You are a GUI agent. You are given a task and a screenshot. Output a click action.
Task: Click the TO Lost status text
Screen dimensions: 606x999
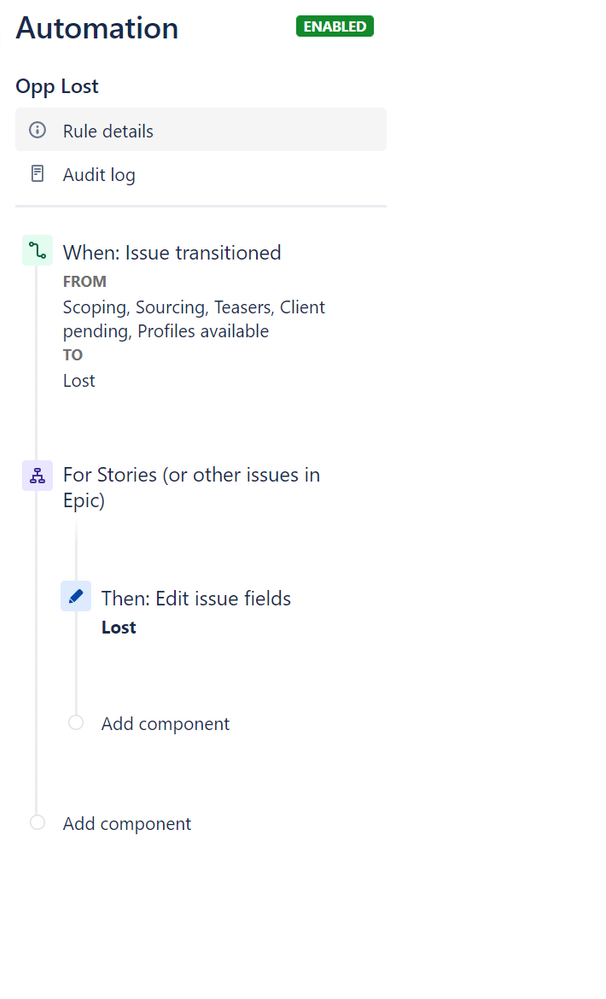point(79,381)
